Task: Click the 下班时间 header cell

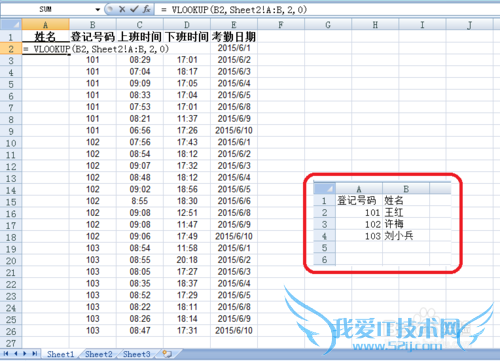Action: (187, 37)
